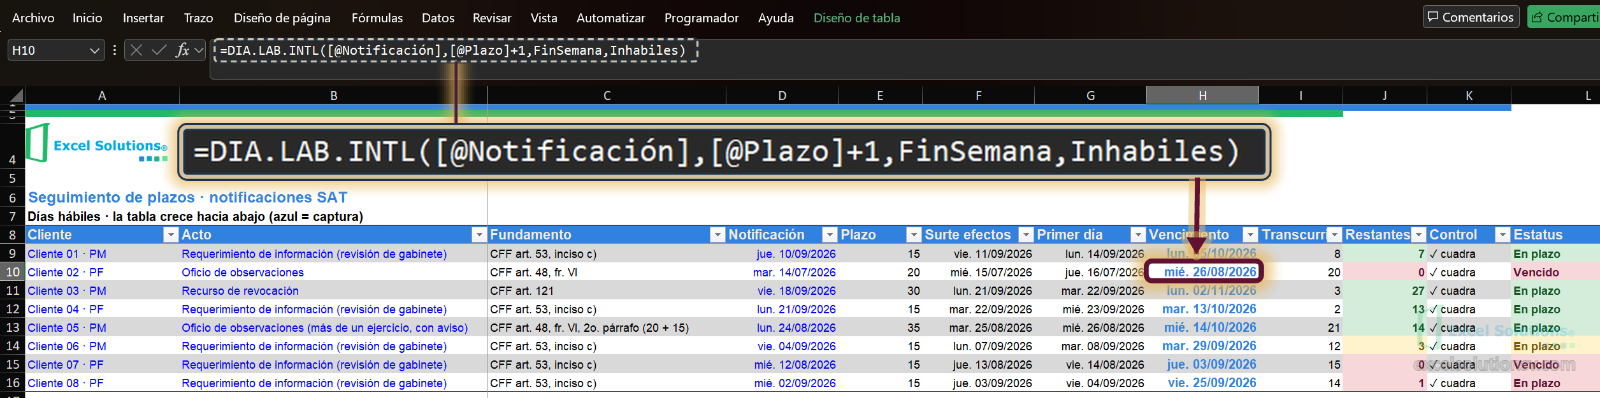Select column header A
This screenshot has width=1600, height=398.
(x=102, y=96)
